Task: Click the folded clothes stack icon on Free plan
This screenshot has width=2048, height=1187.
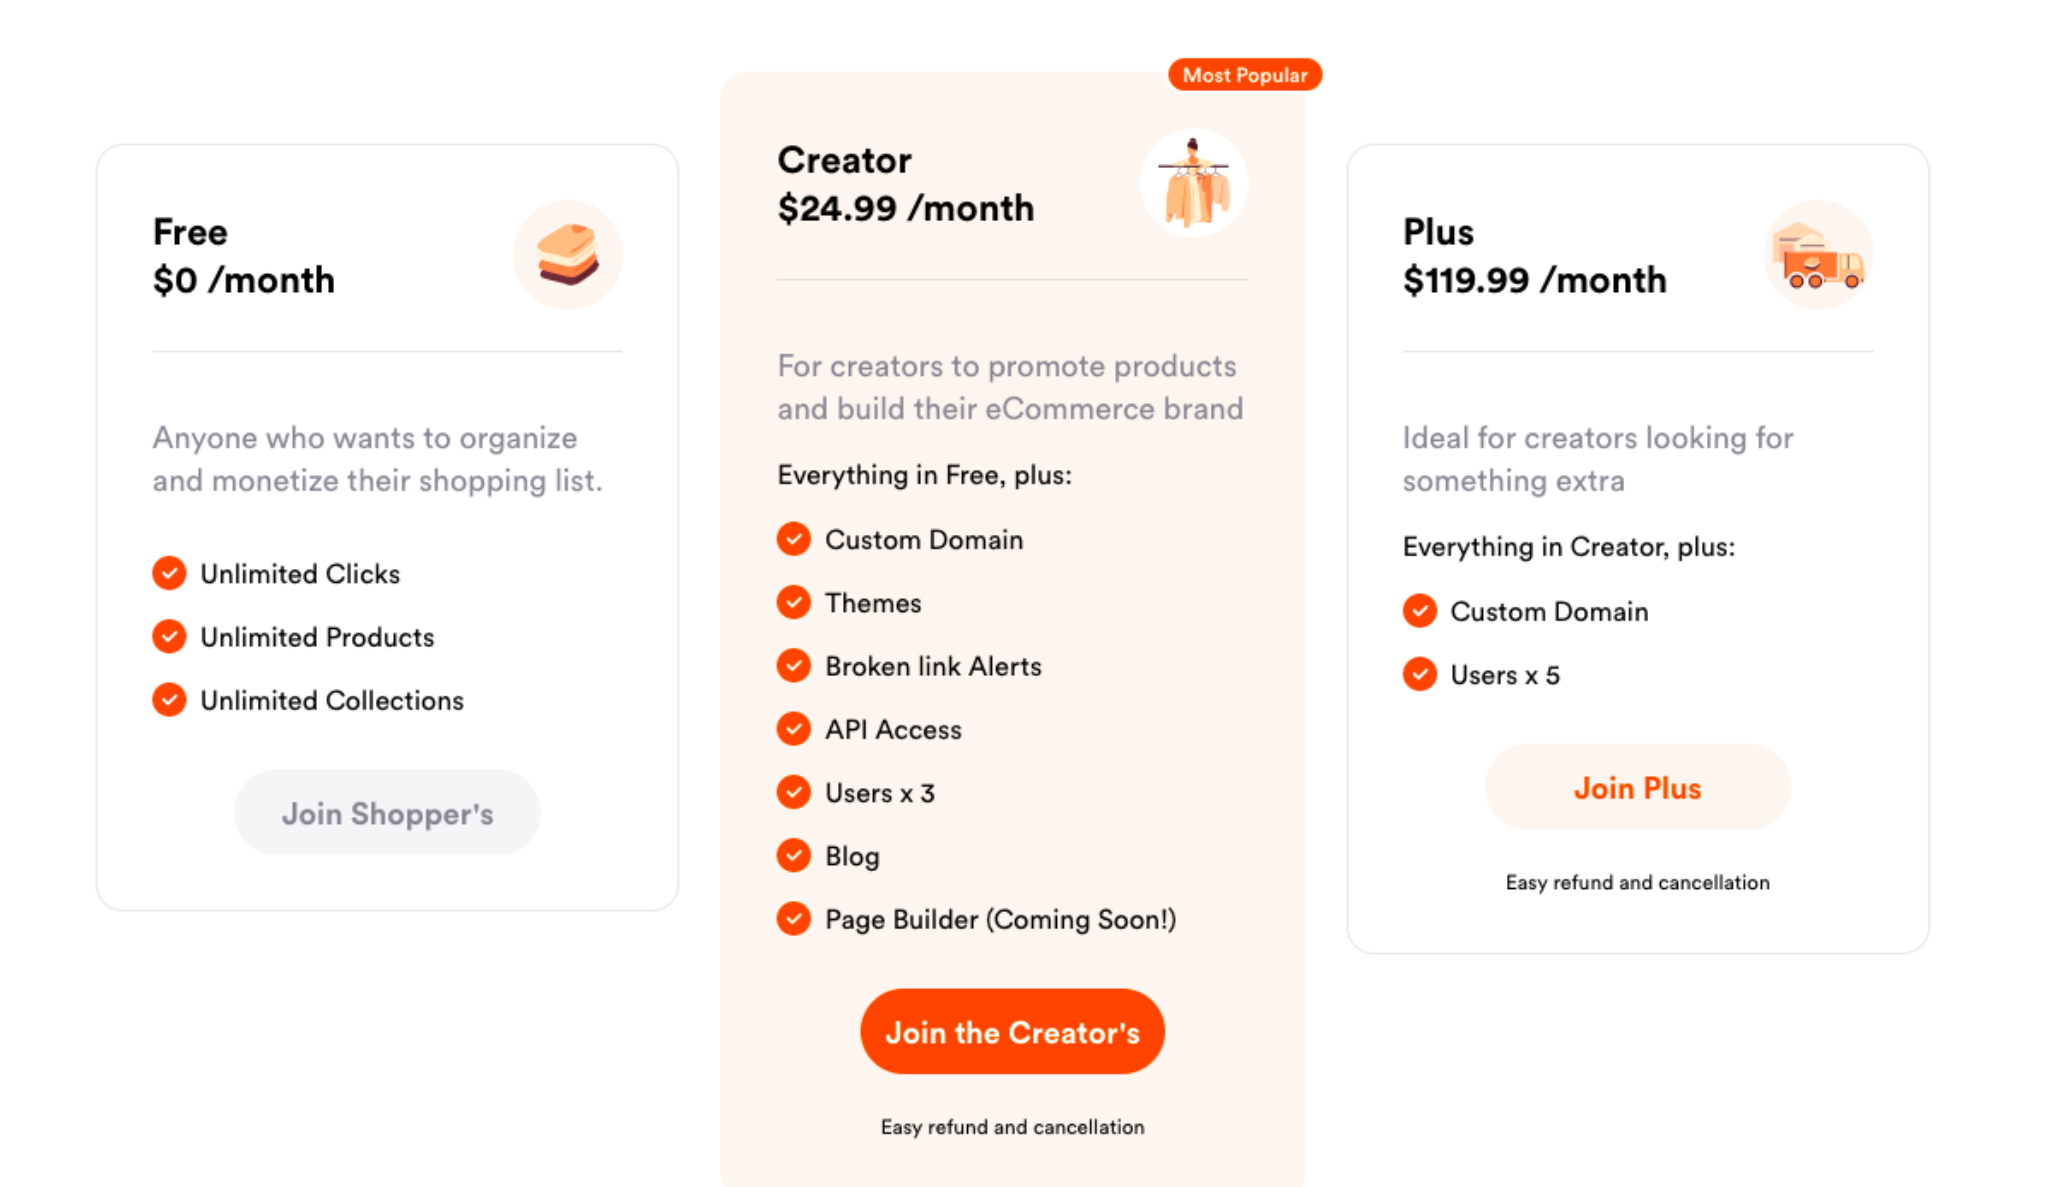Action: 568,254
